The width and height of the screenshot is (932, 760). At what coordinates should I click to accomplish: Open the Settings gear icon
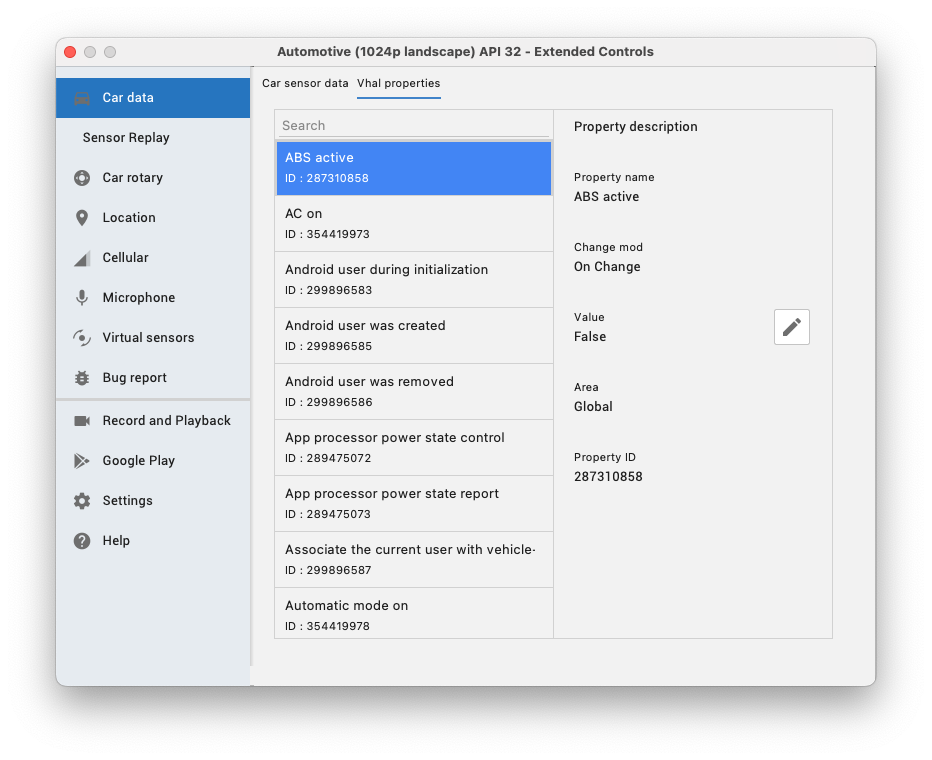[82, 501]
